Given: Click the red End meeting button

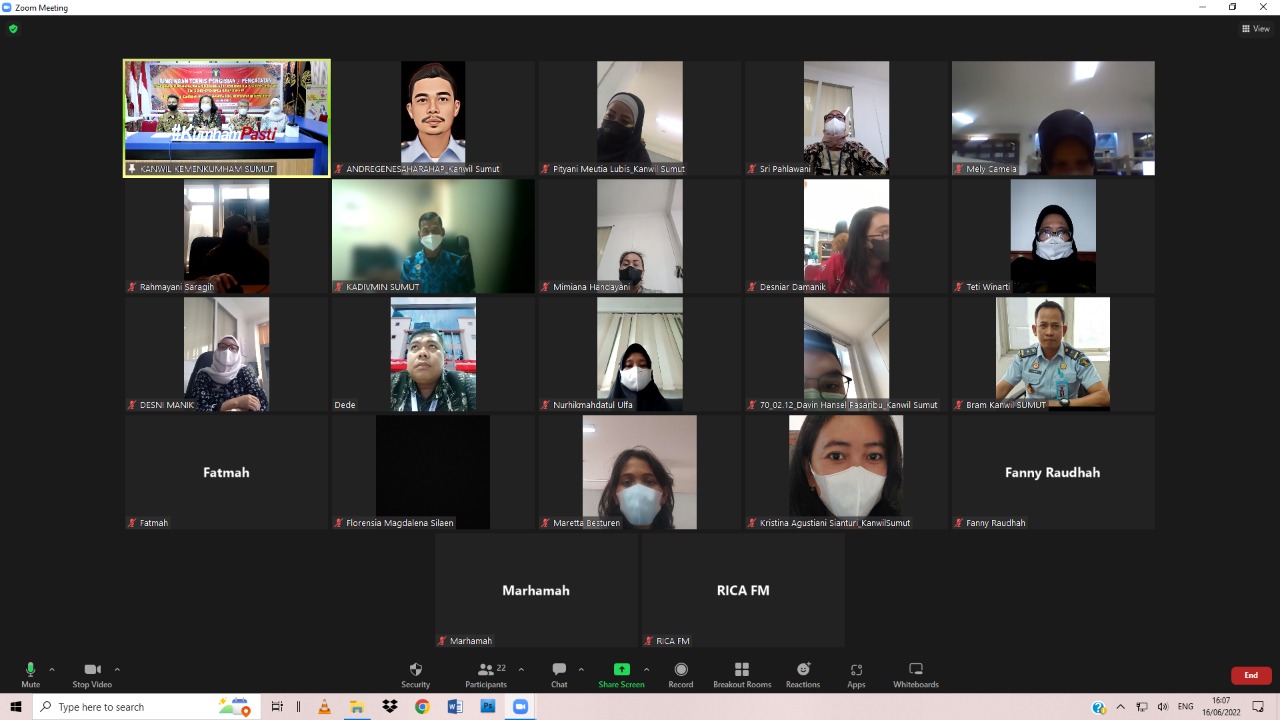Looking at the screenshot, I should pos(1251,675).
